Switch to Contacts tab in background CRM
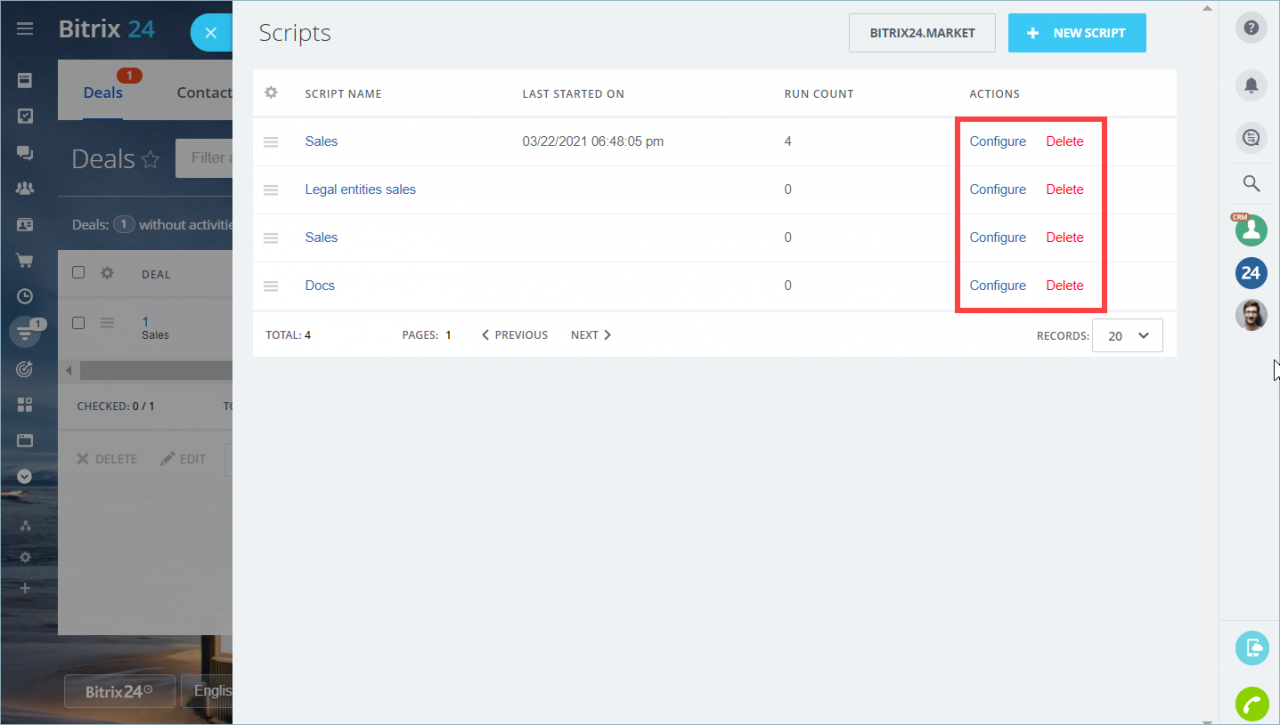 tap(204, 93)
